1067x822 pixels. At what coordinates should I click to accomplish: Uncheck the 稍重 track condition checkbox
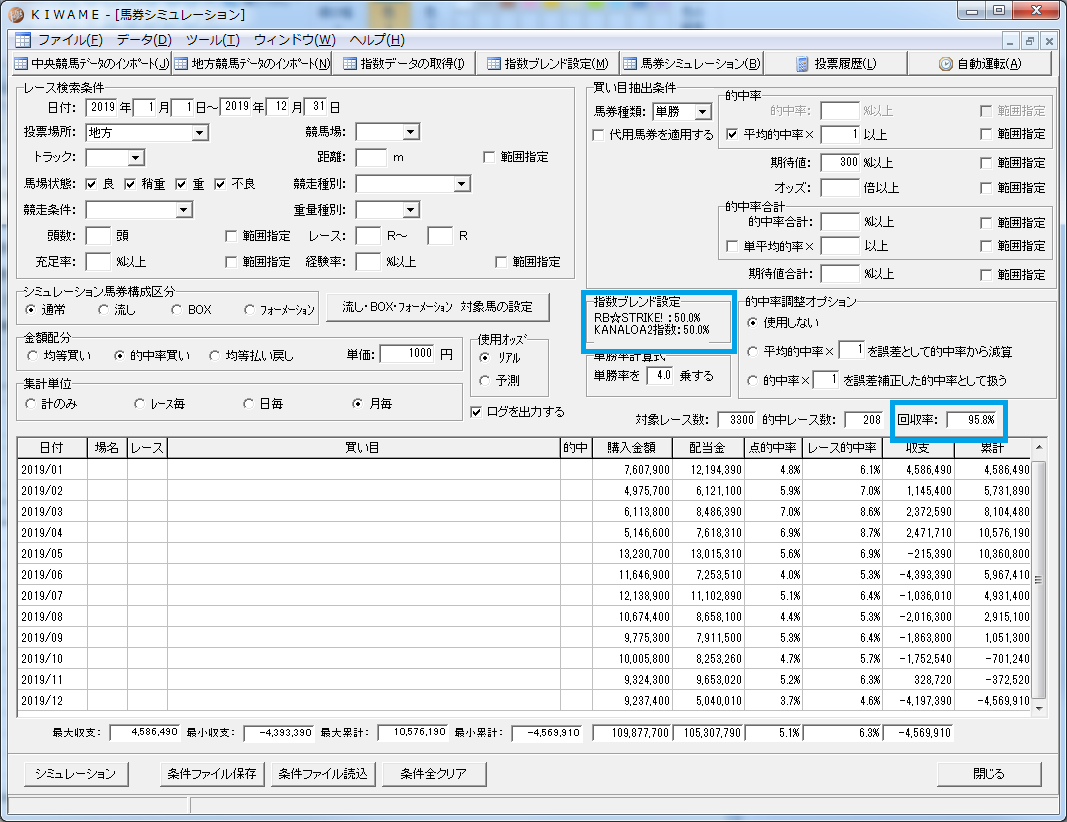pos(130,184)
